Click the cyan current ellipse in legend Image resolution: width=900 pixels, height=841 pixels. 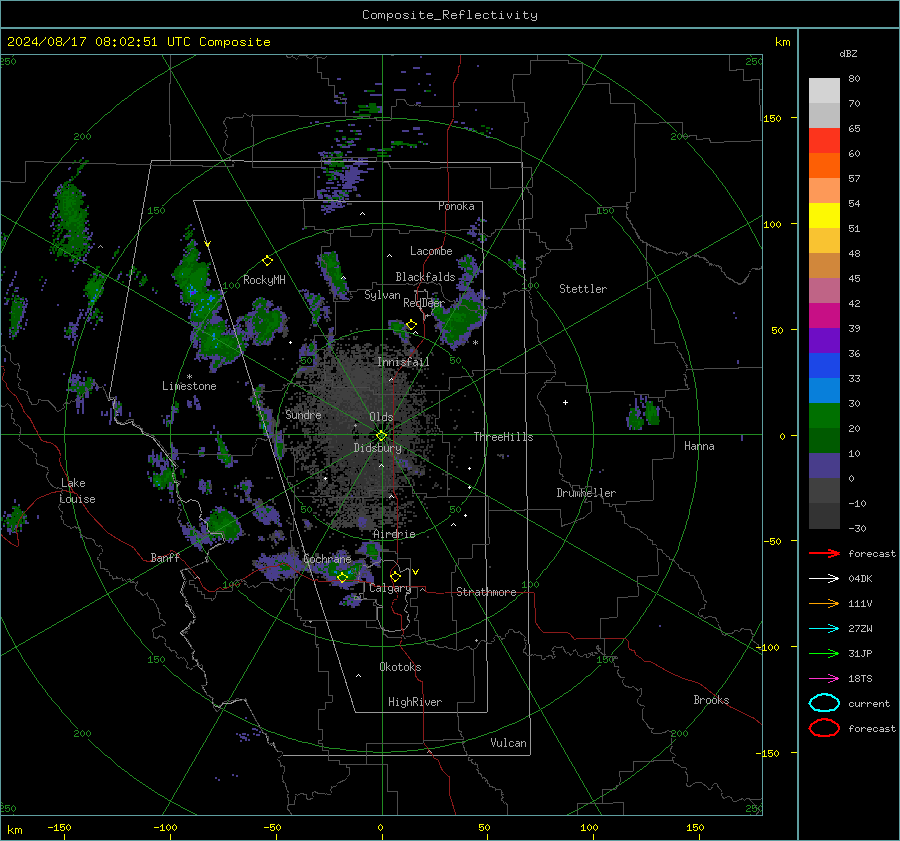tap(824, 703)
